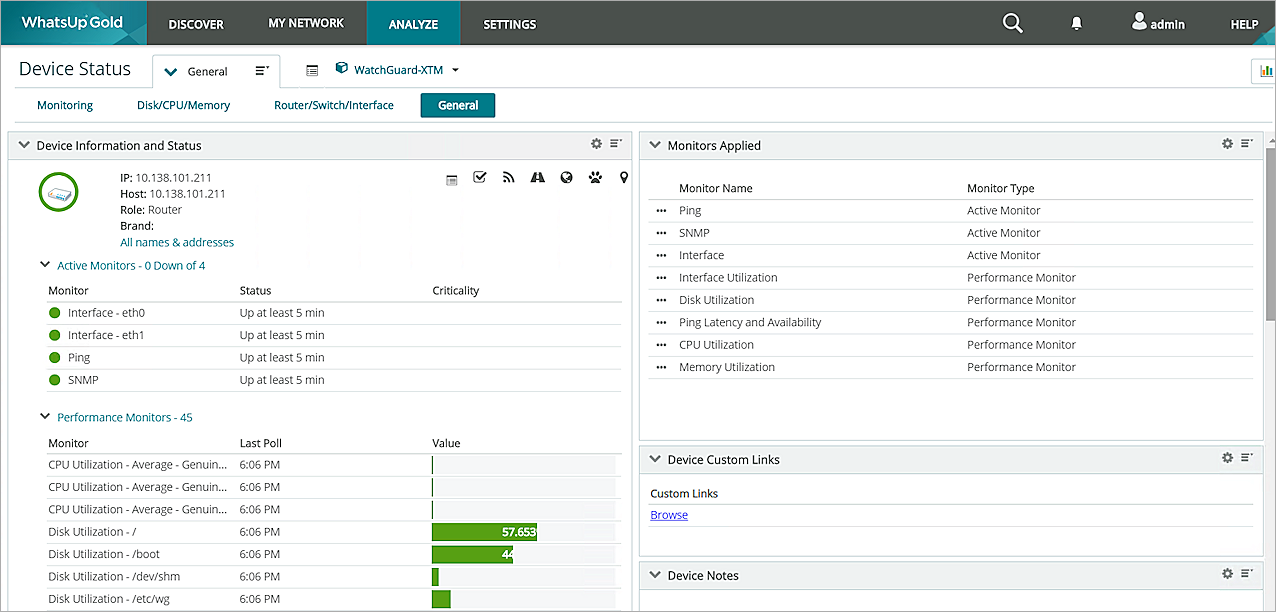Open settings gear for Monitors Applied panel

coord(1227,144)
